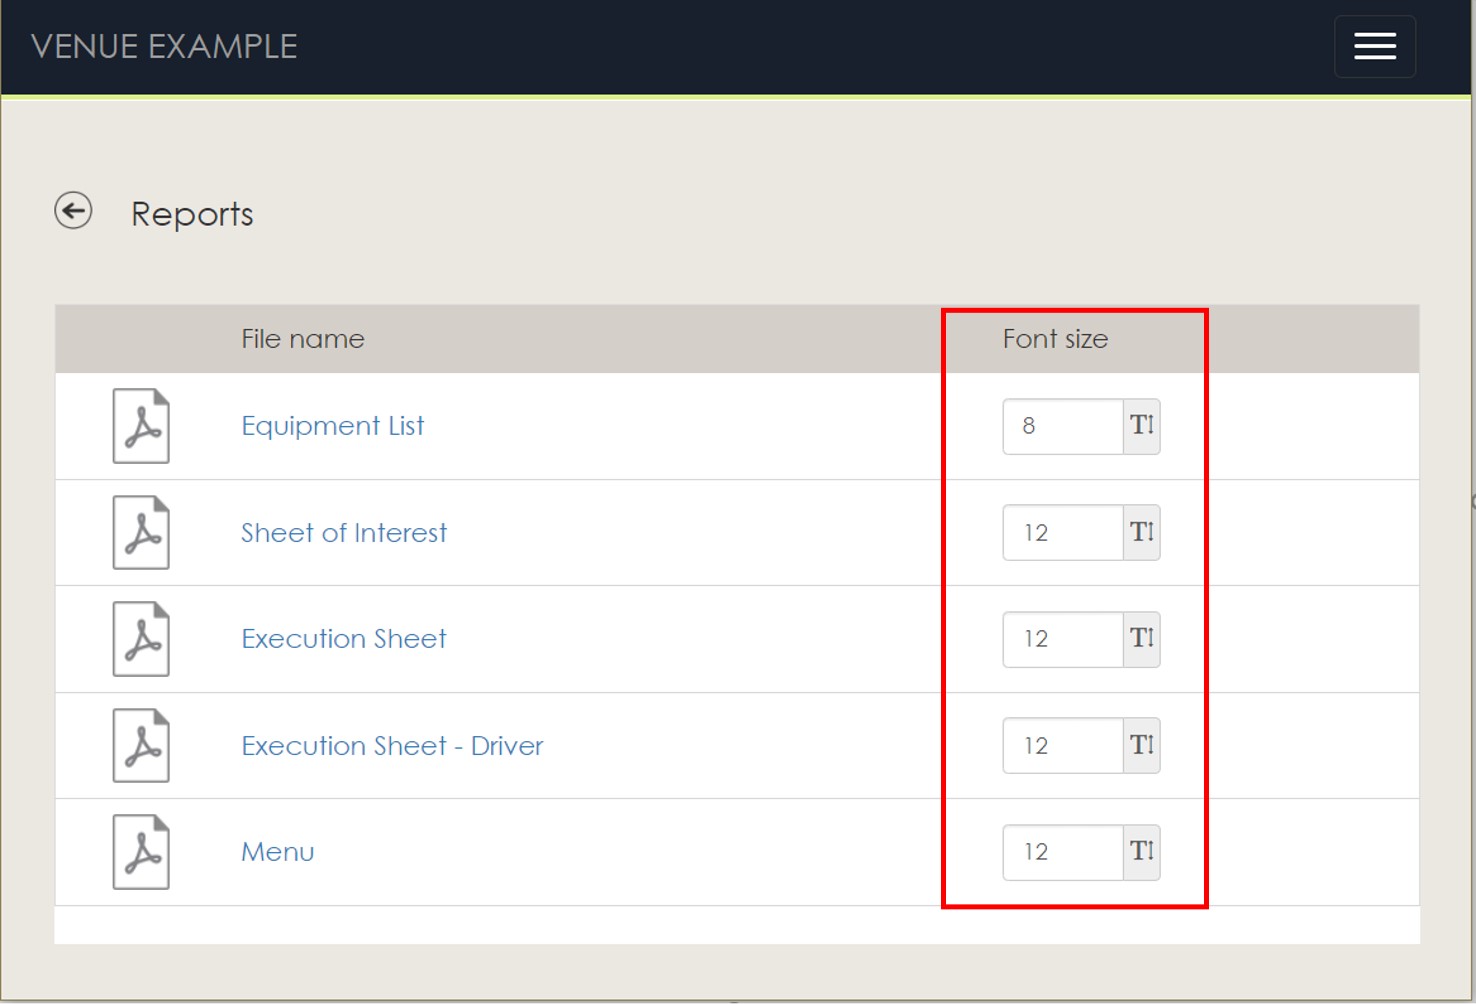Image resolution: width=1476 pixels, height=1004 pixels.
Task: Click text-size icon in Execution Sheet - Driver row
Action: pos(1142,746)
